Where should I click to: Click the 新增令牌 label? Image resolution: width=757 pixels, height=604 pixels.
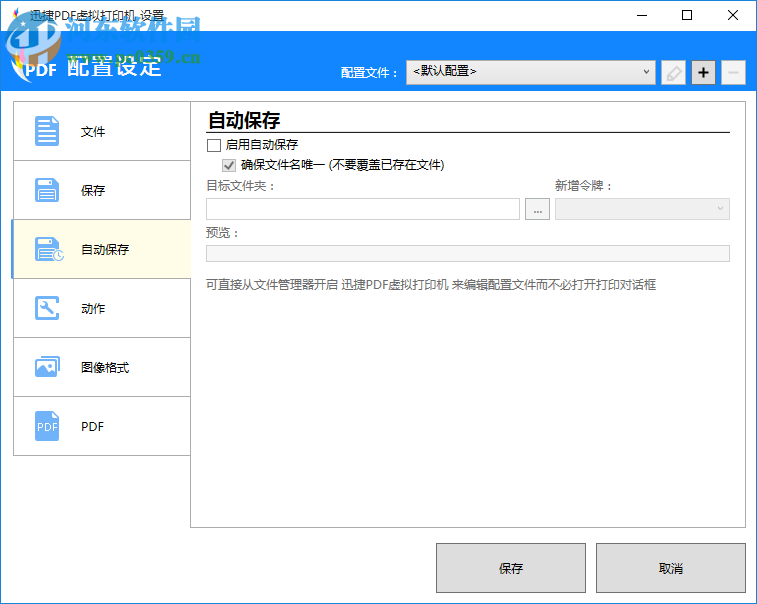point(583,186)
